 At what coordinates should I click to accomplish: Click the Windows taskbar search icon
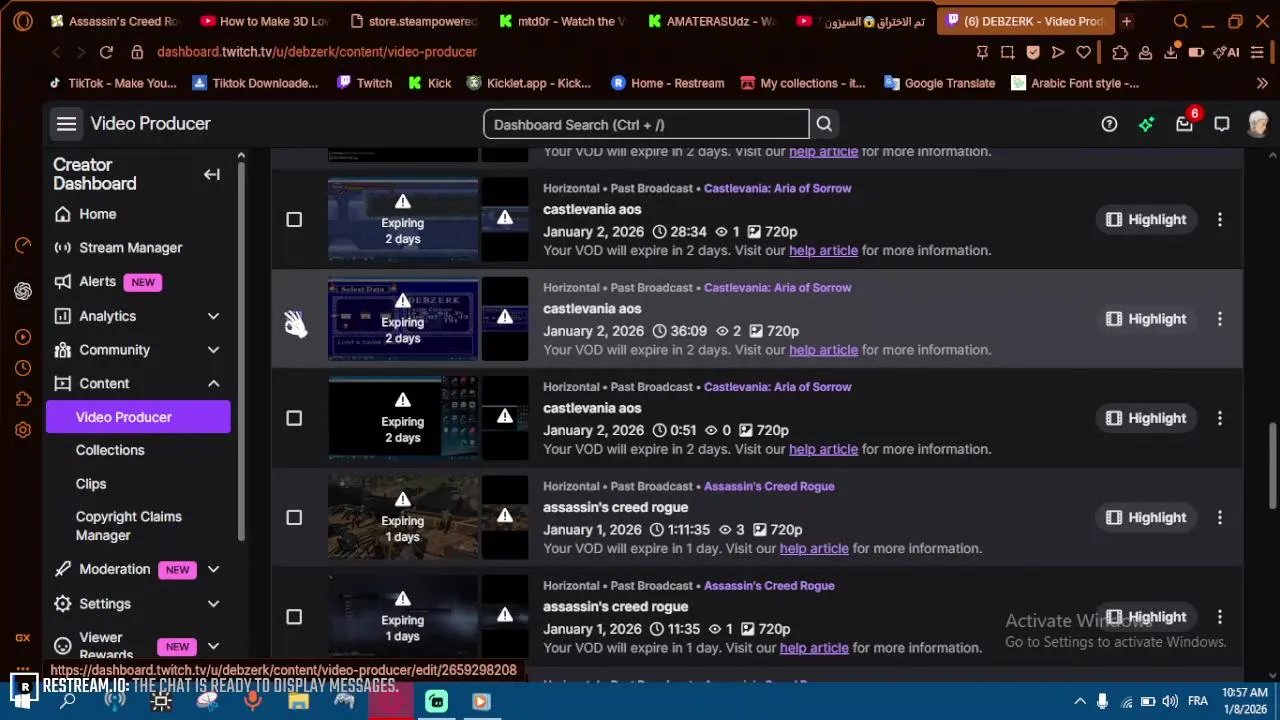click(68, 701)
